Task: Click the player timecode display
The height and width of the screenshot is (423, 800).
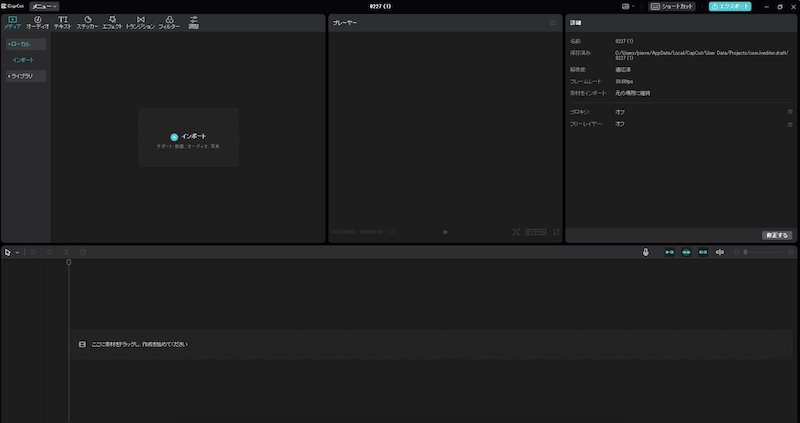Action: click(357, 232)
